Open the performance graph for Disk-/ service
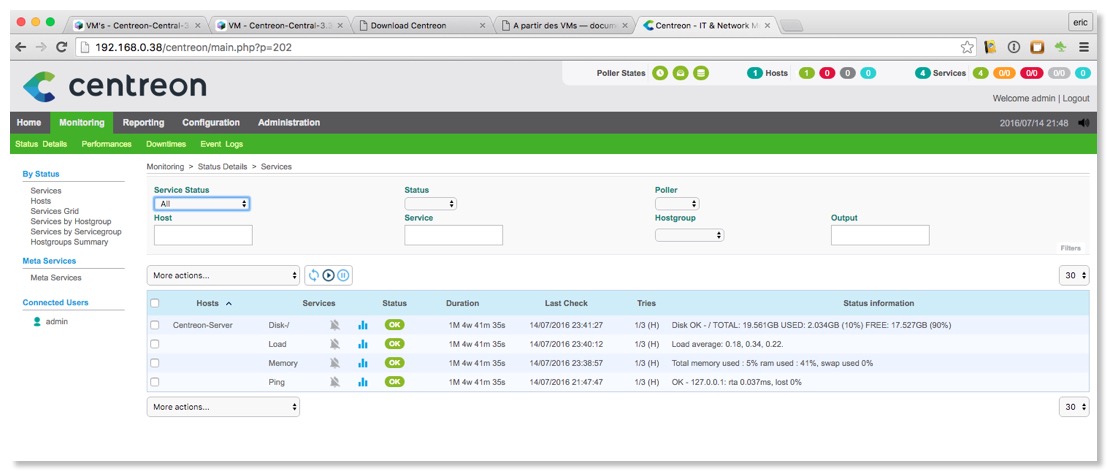 (x=363, y=325)
